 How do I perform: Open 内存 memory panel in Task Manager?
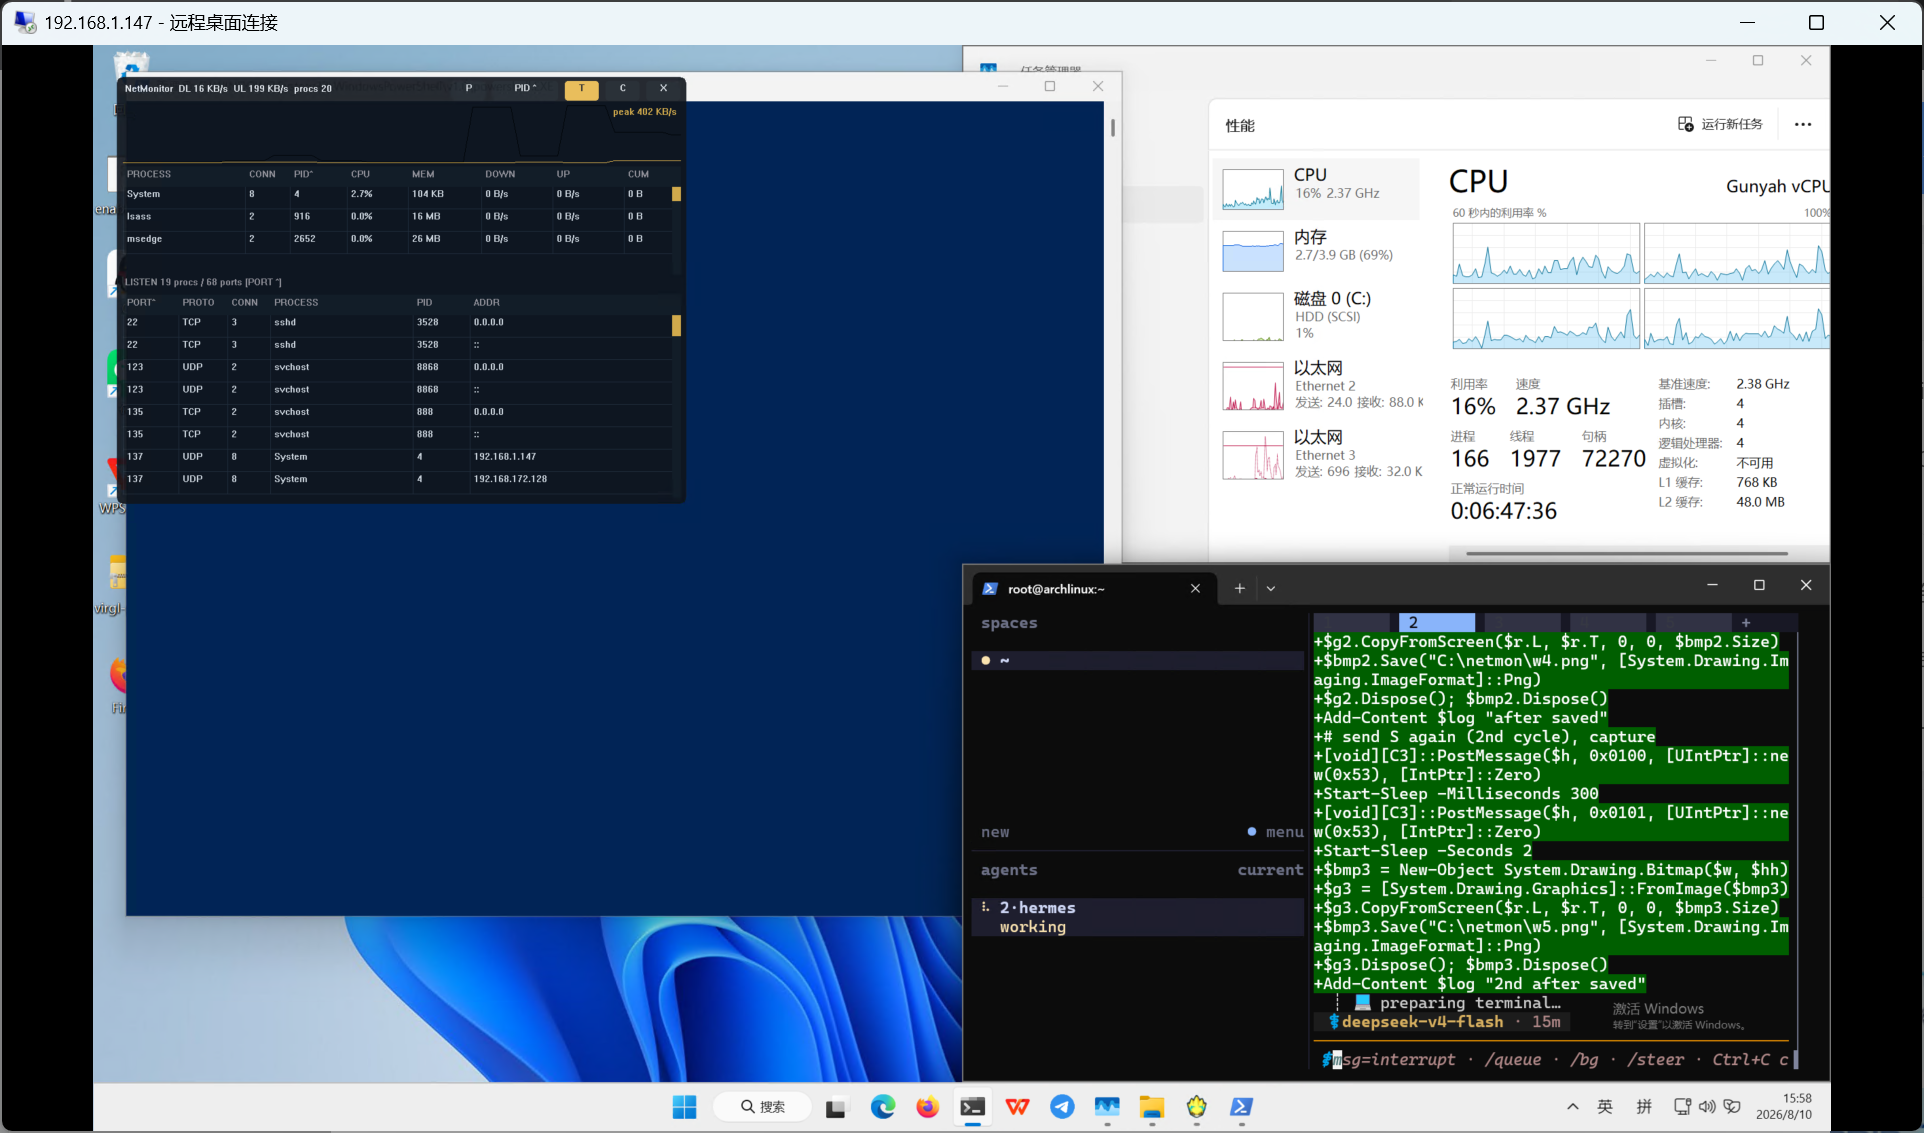[1318, 250]
